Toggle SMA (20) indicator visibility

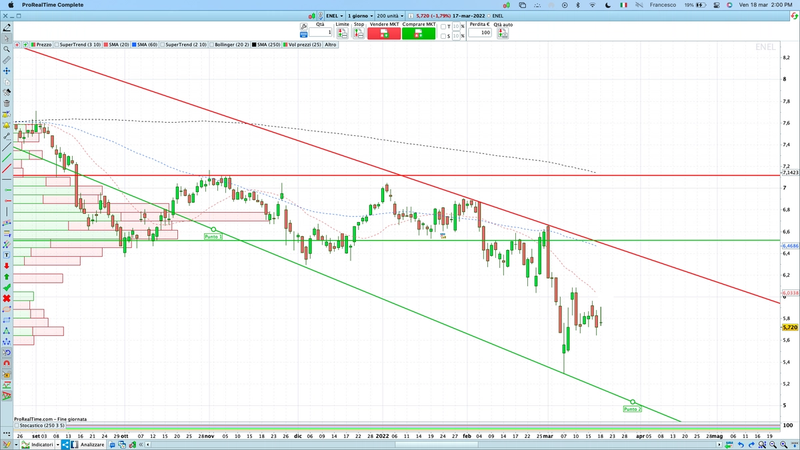pos(106,45)
